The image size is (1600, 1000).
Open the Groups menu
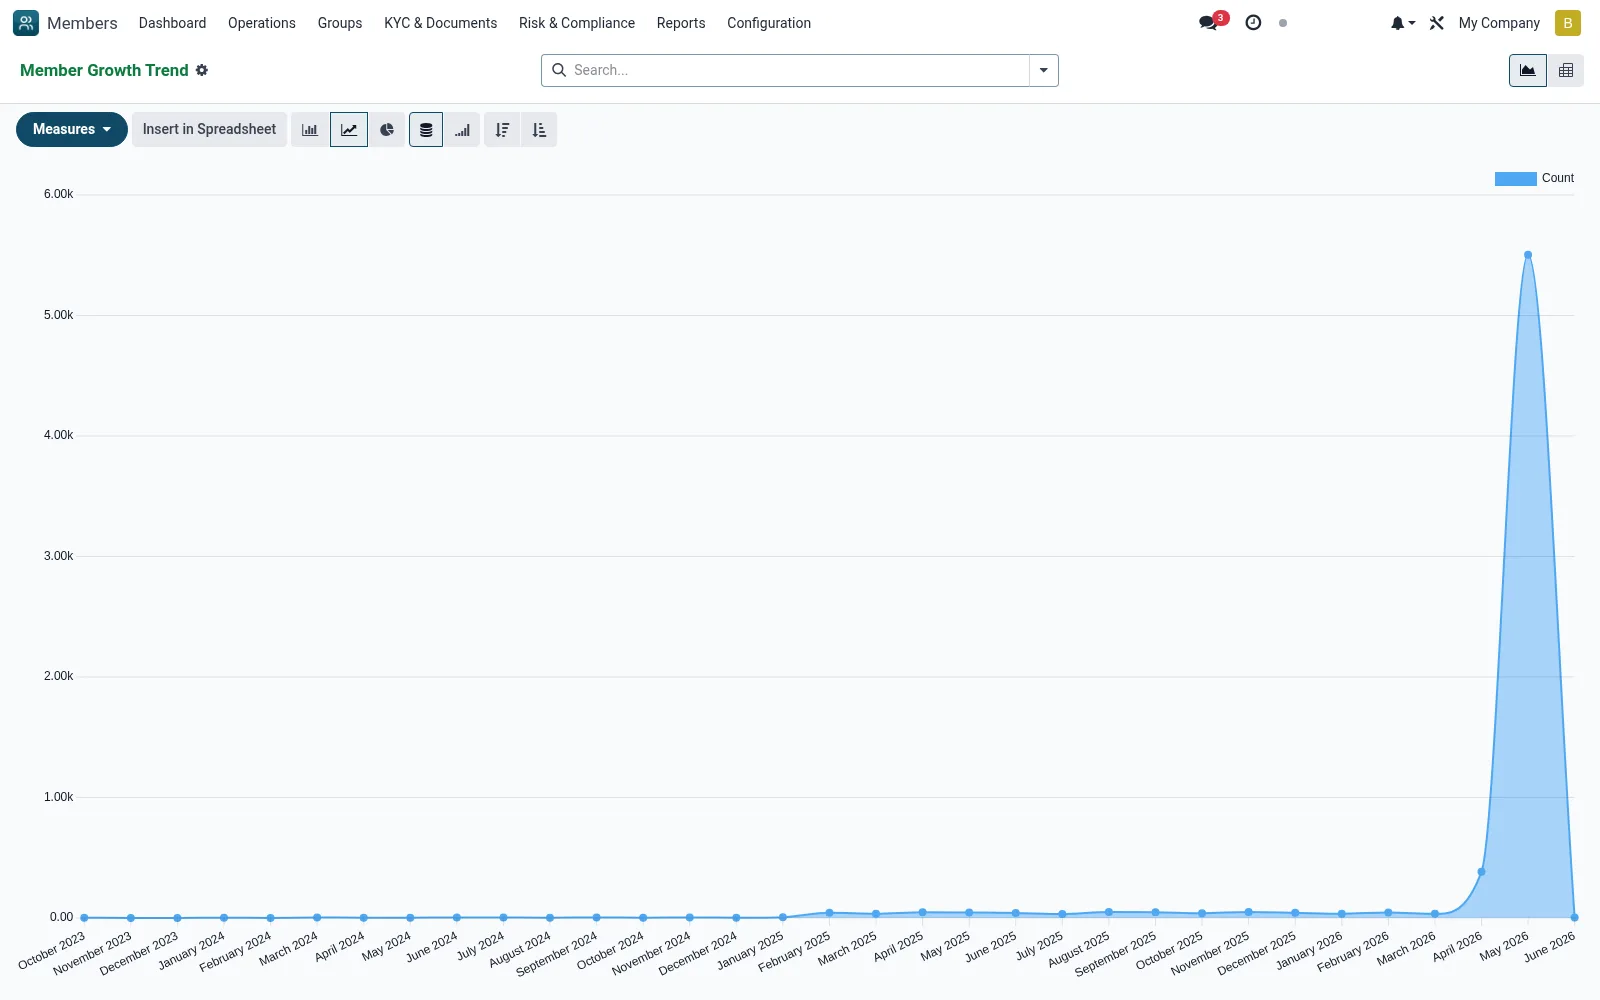coord(340,23)
